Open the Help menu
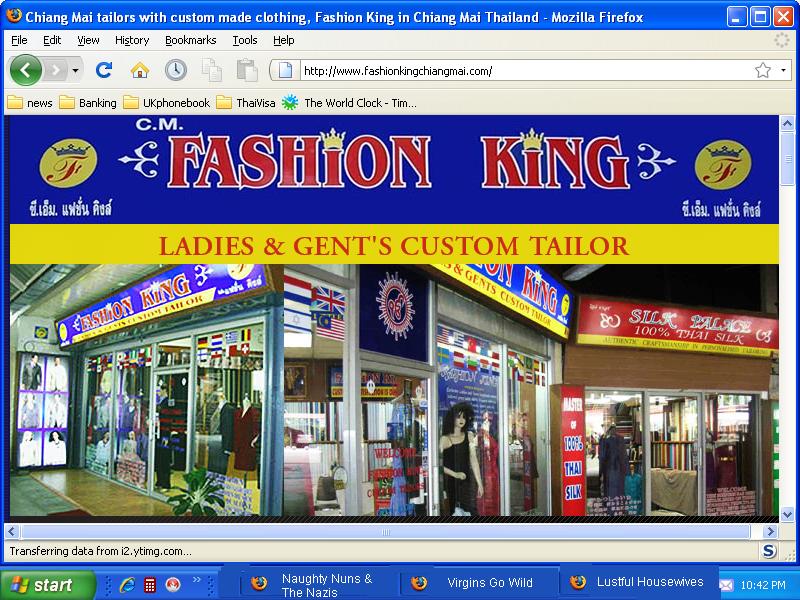 [x=284, y=40]
